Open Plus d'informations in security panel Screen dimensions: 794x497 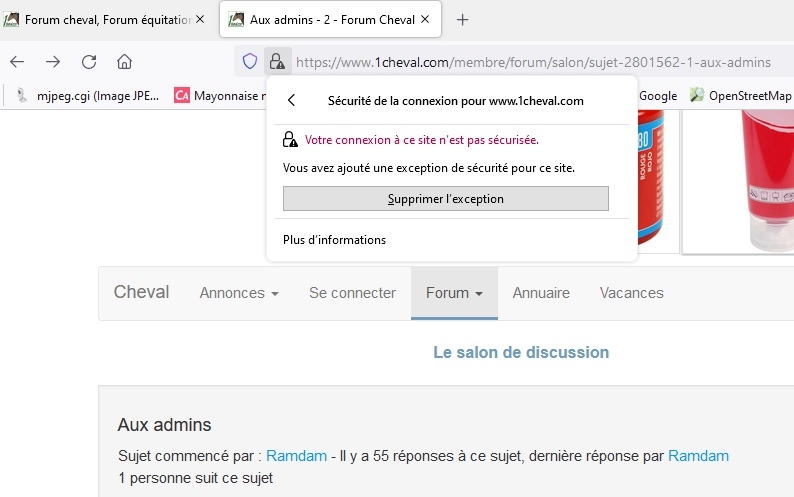pos(334,240)
